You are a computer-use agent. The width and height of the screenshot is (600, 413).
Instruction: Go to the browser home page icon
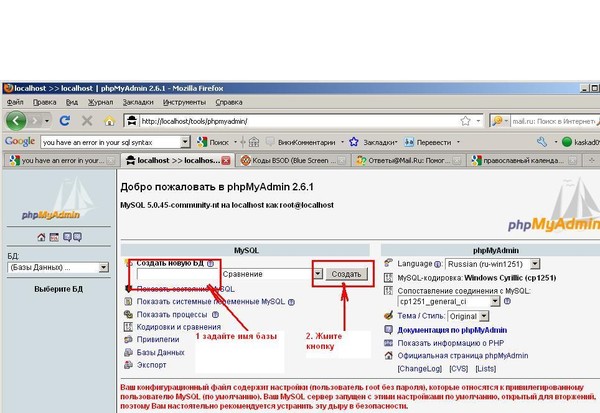point(109,121)
